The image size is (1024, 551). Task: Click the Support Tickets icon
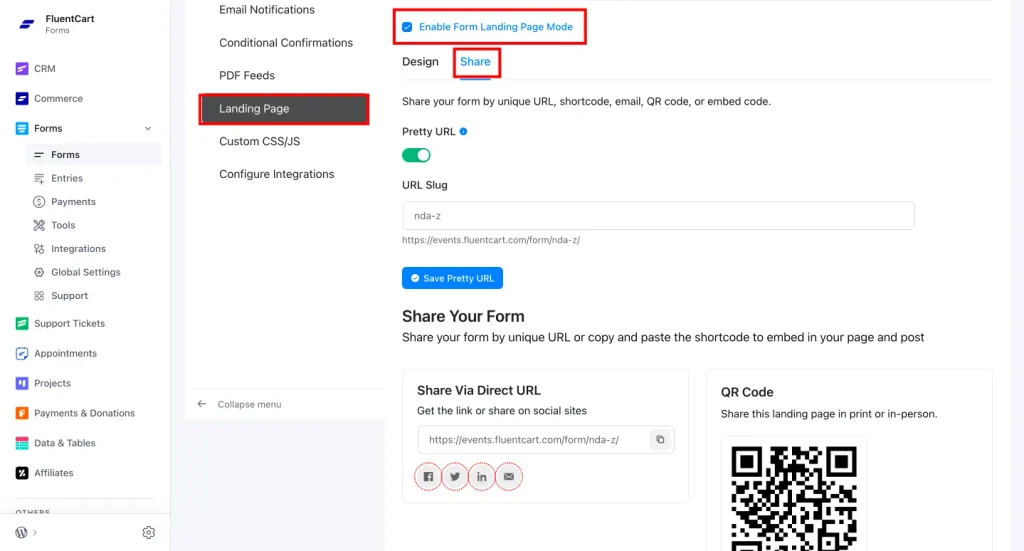pos(22,323)
